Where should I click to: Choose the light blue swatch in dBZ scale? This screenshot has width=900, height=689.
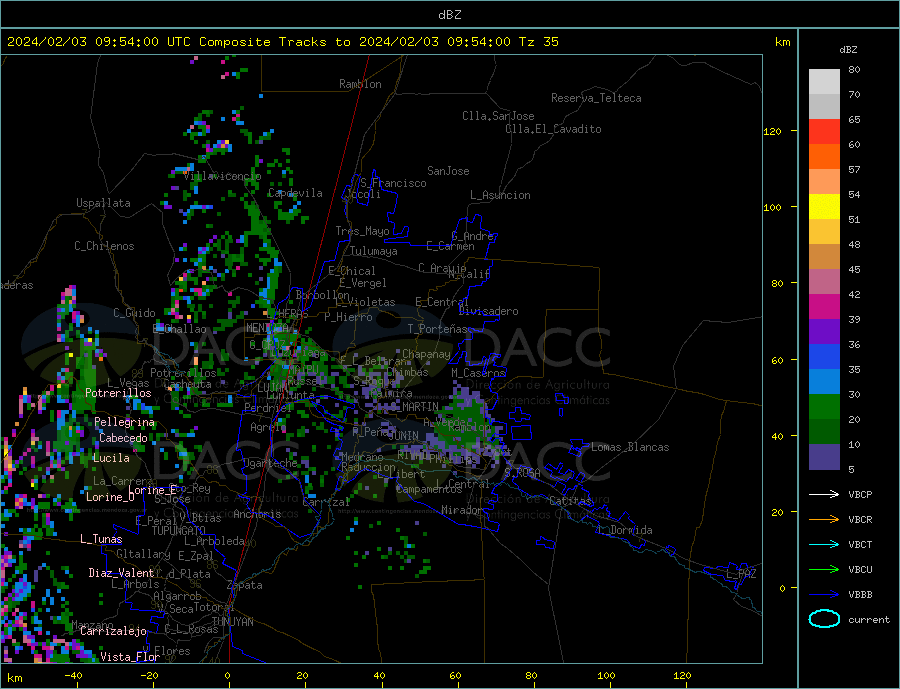(824, 382)
